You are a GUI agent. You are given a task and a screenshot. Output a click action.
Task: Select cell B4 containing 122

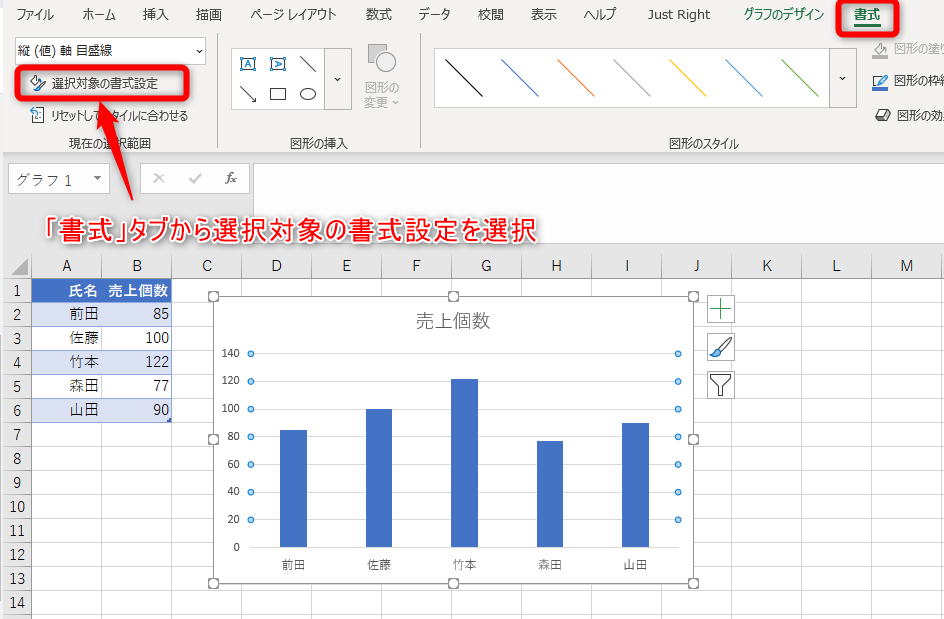(136, 362)
